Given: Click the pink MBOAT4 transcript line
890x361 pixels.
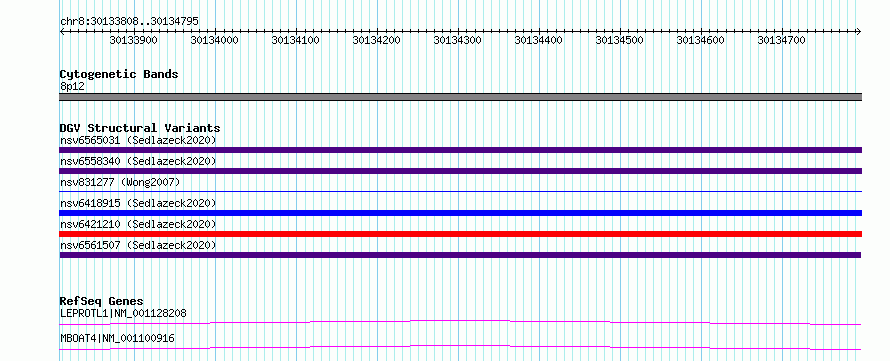Looking at the screenshot, I should (460, 347).
